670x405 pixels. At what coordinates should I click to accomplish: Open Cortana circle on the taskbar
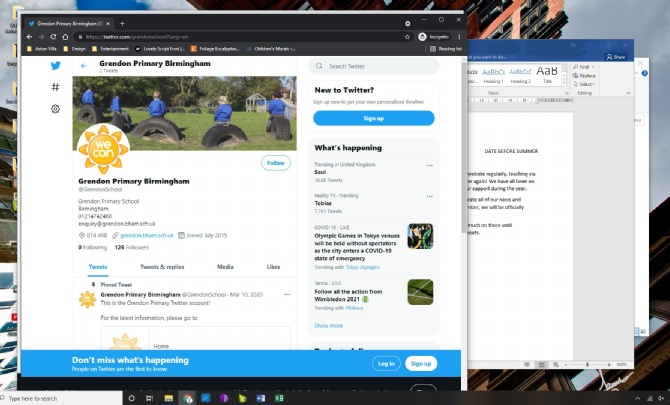[132, 398]
